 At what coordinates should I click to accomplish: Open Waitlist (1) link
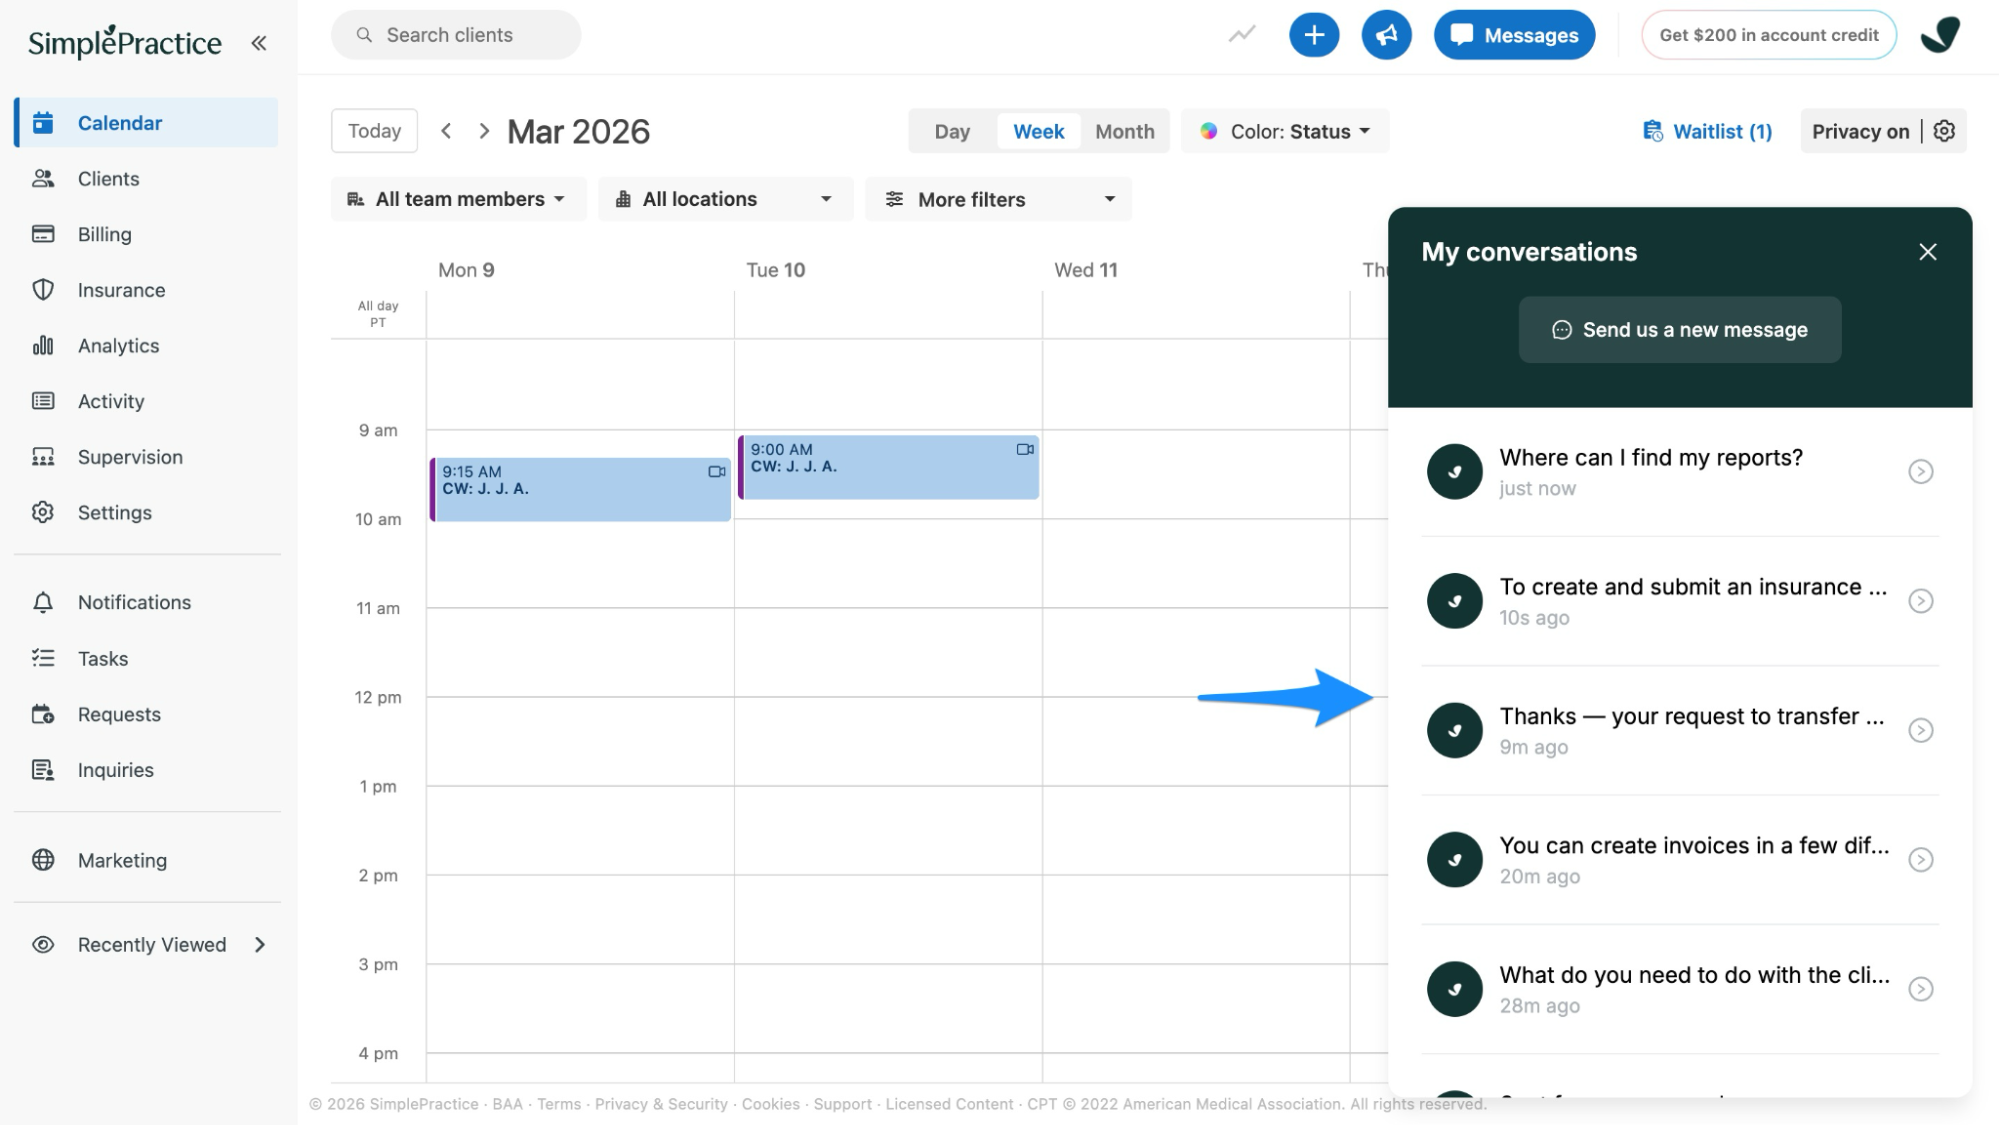[x=1707, y=131]
